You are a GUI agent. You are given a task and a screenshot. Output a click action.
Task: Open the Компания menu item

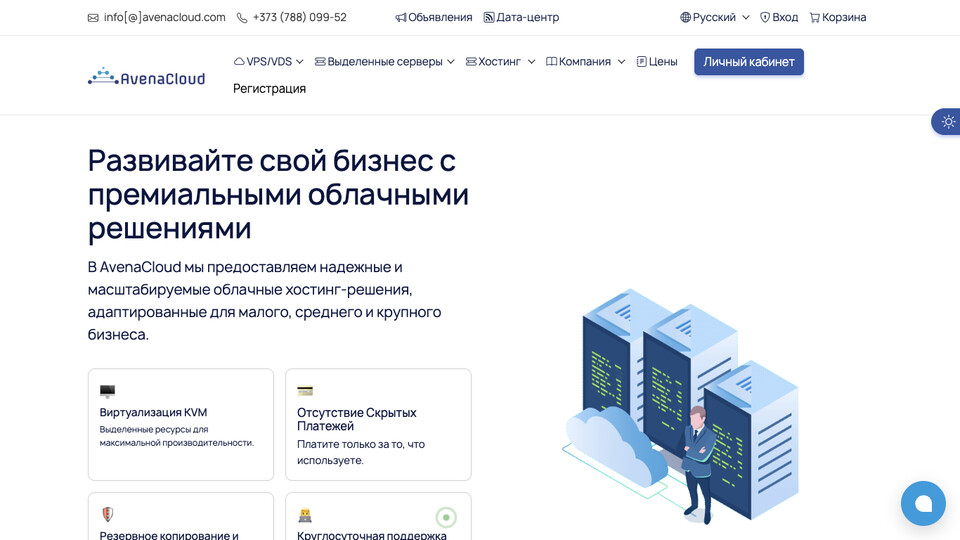(x=585, y=62)
